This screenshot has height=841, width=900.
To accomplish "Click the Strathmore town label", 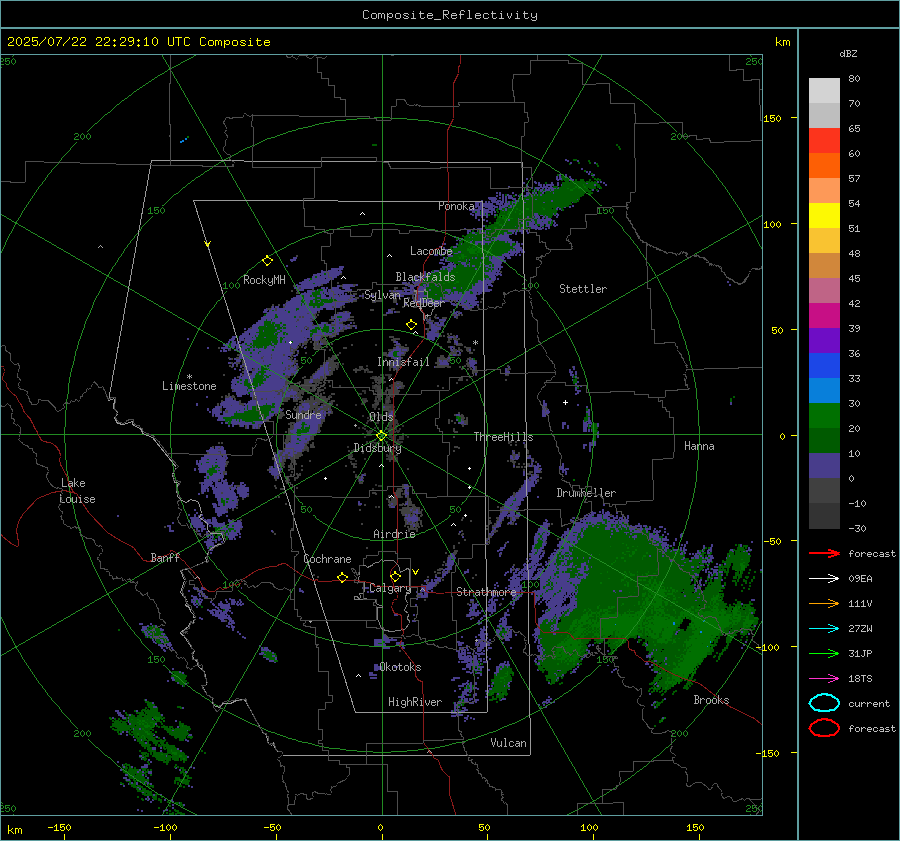I will point(486,592).
